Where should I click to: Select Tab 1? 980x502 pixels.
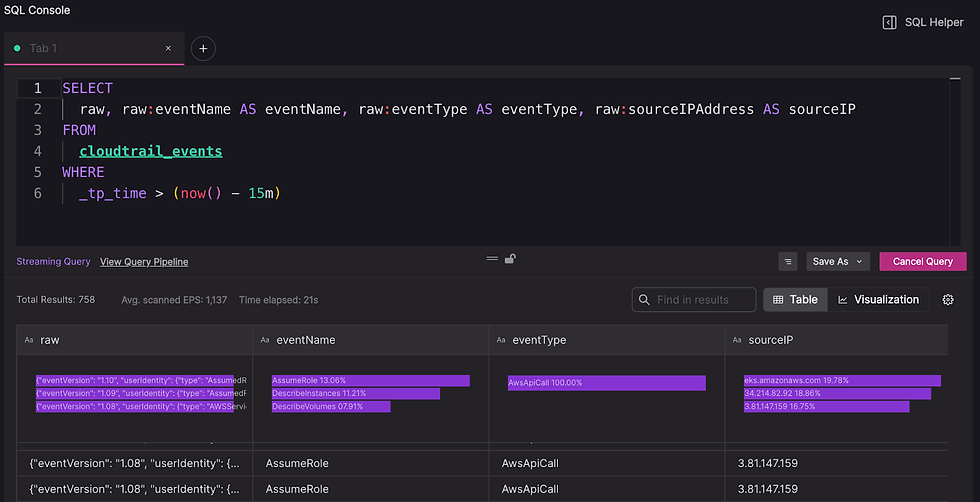[x=94, y=48]
